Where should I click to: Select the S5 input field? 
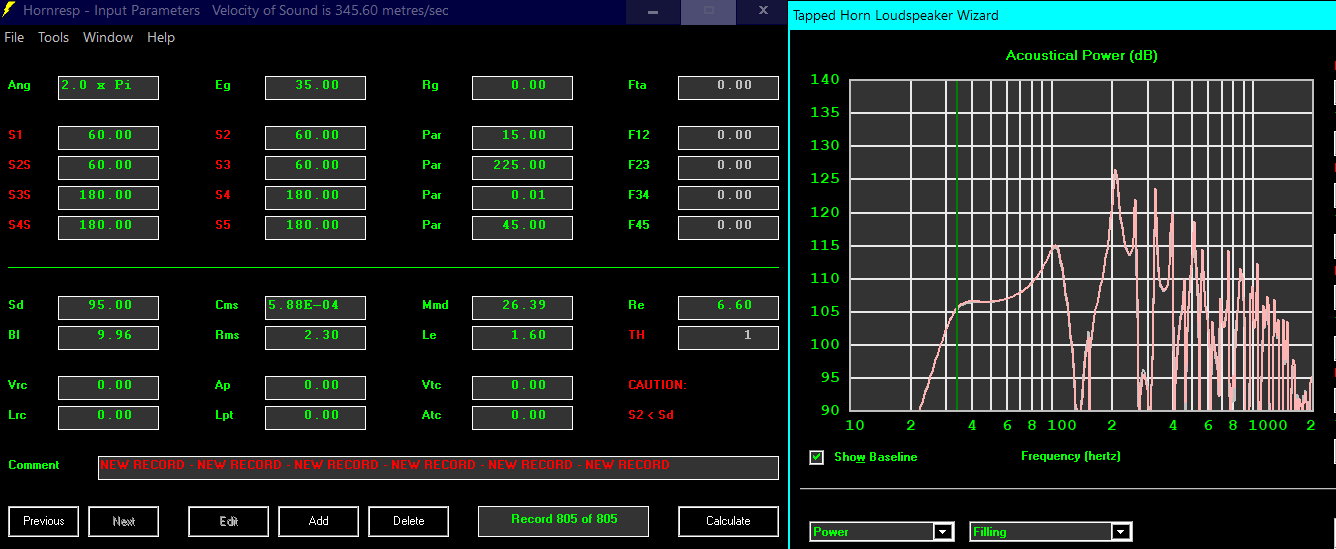coord(315,227)
